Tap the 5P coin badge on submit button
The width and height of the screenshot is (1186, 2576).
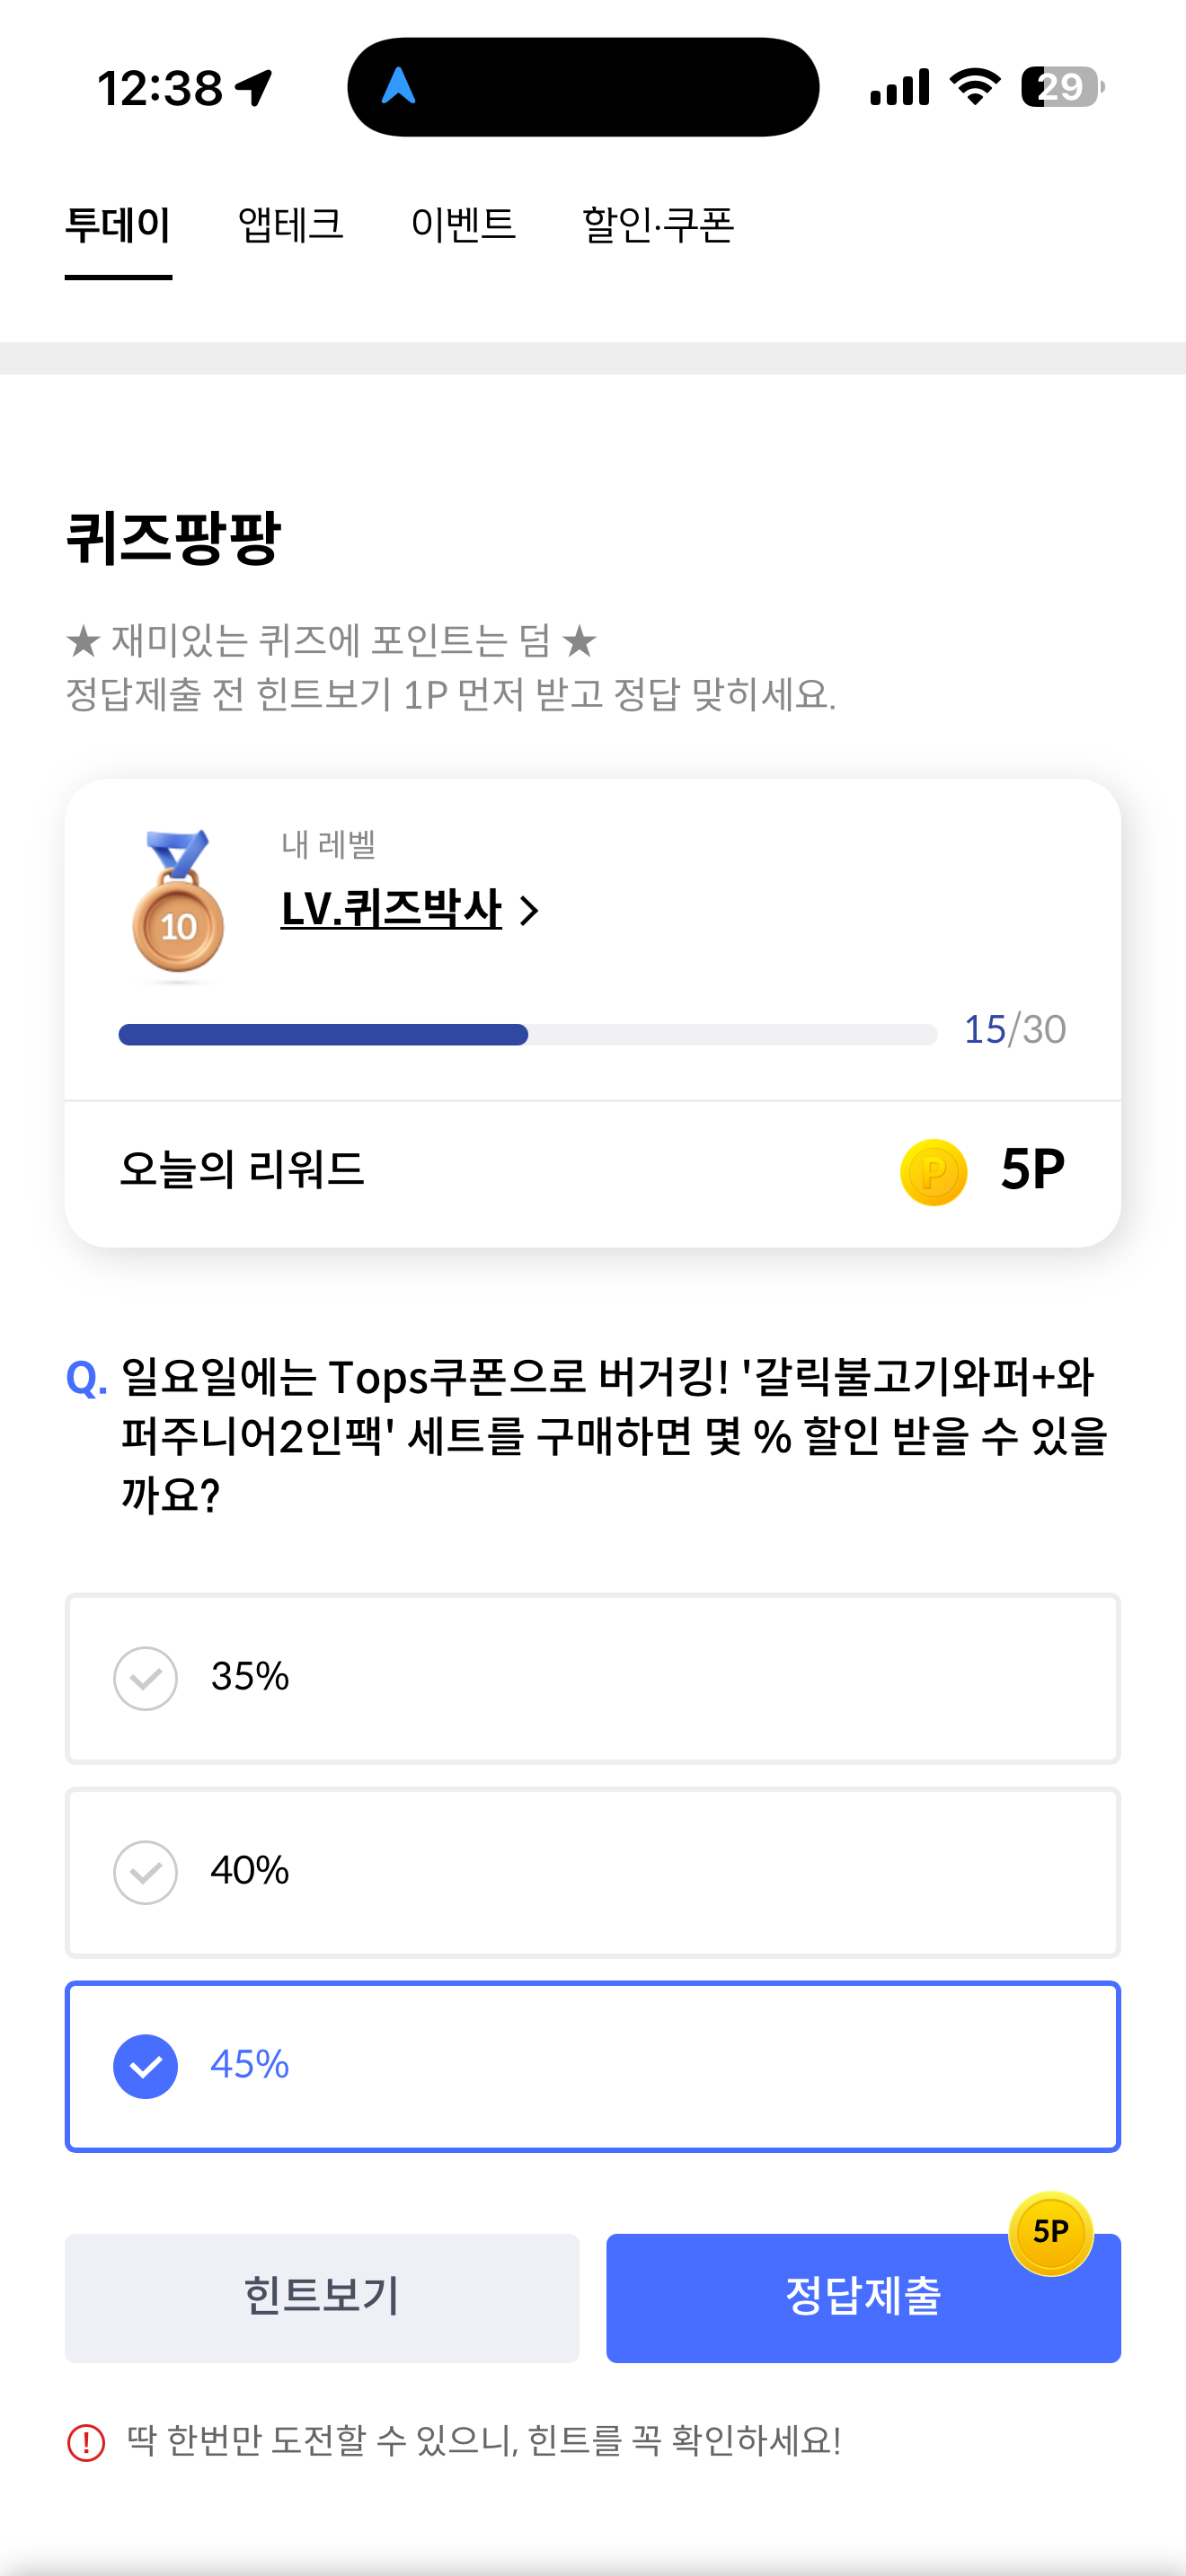tap(1050, 2232)
